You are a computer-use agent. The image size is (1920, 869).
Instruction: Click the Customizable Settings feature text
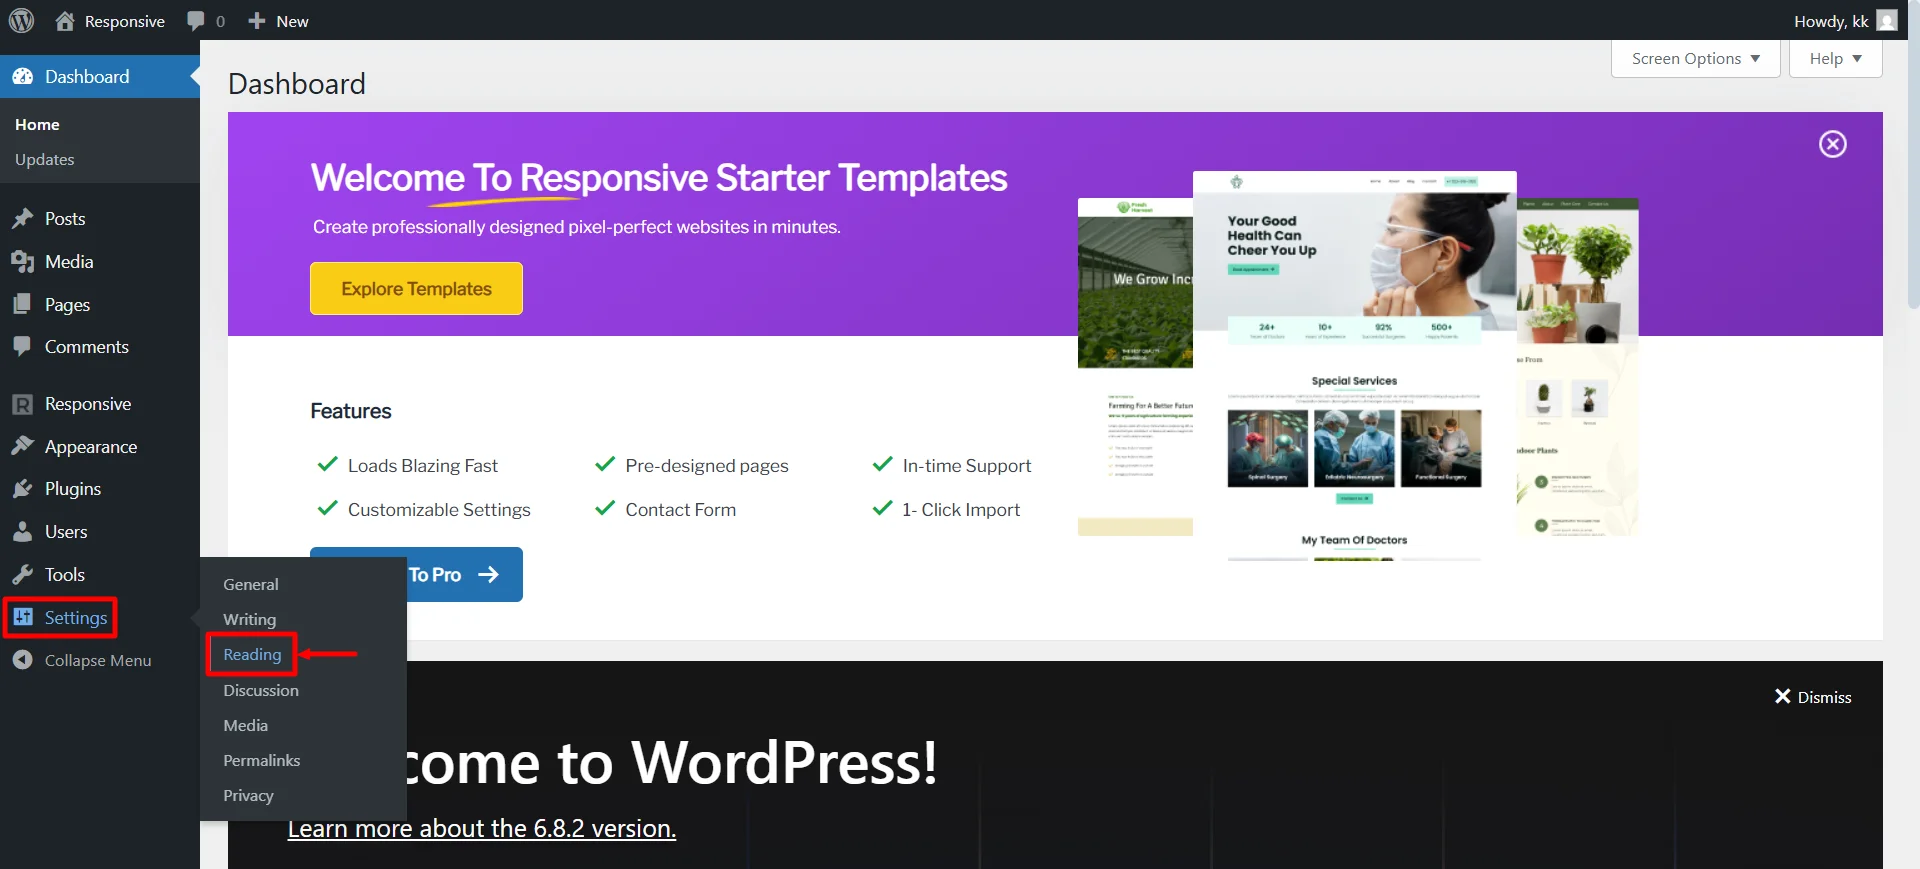439,510
